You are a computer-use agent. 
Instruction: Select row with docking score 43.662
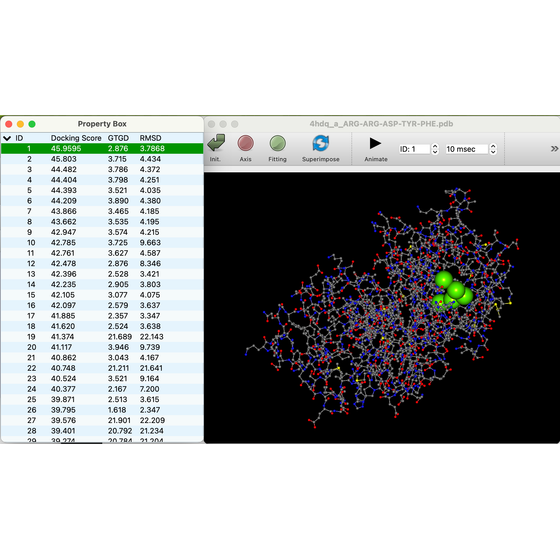(x=102, y=222)
